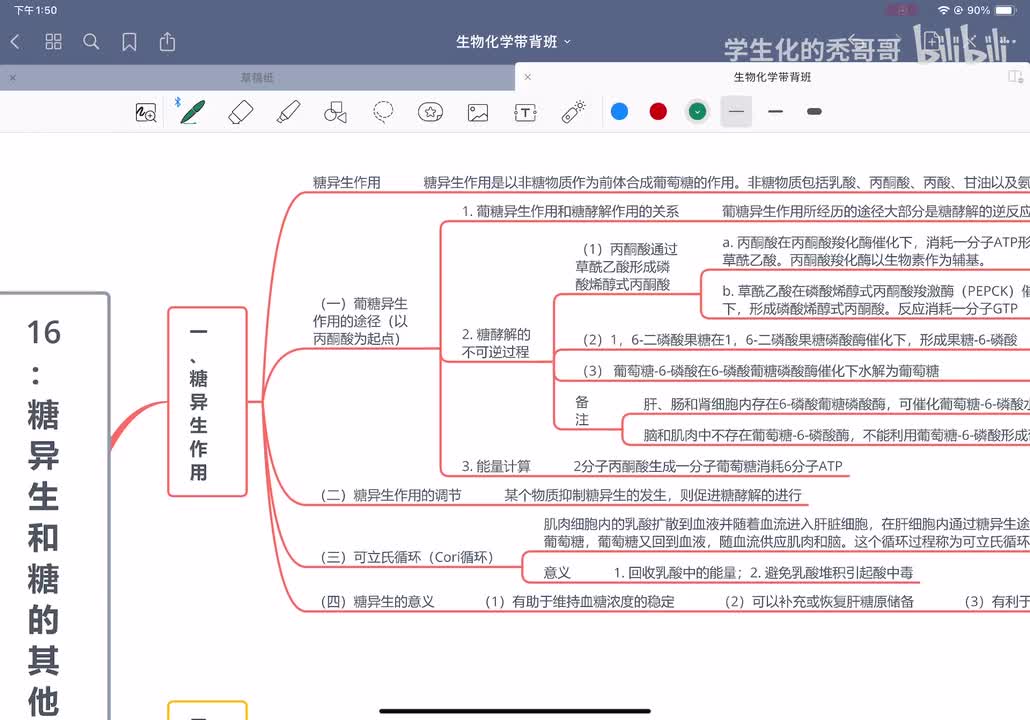The width and height of the screenshot is (1030, 720).
Task: Select the thinnest stroke width
Action: coord(736,112)
